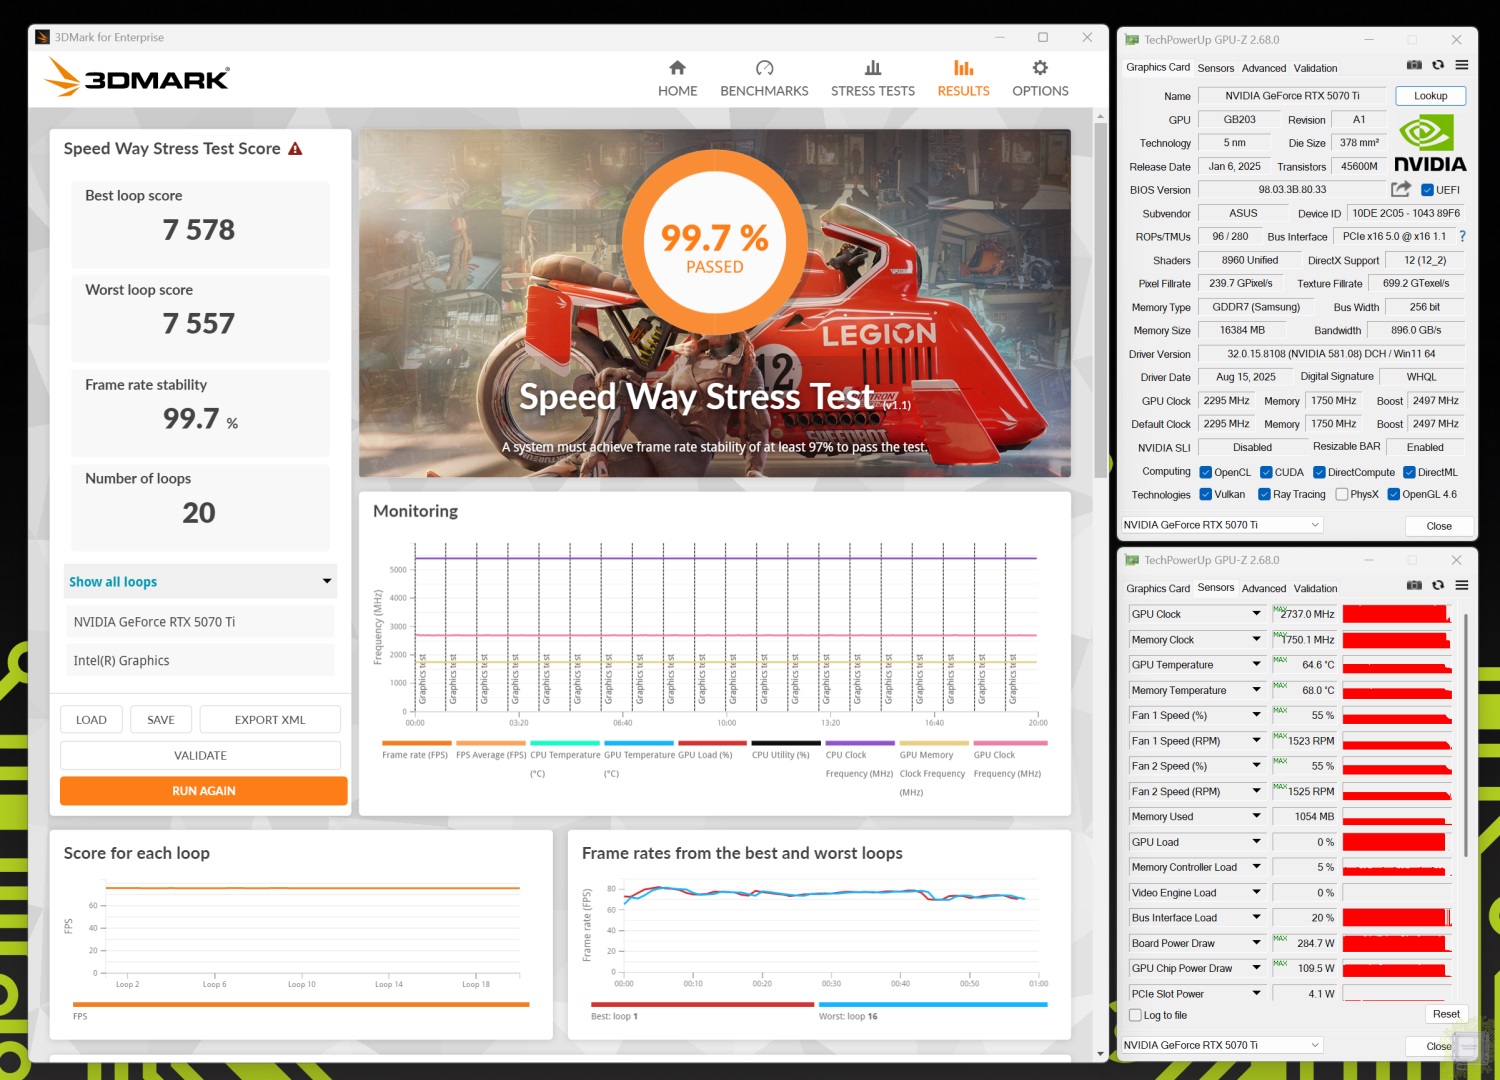Open the Stress Tests section

[x=872, y=78]
